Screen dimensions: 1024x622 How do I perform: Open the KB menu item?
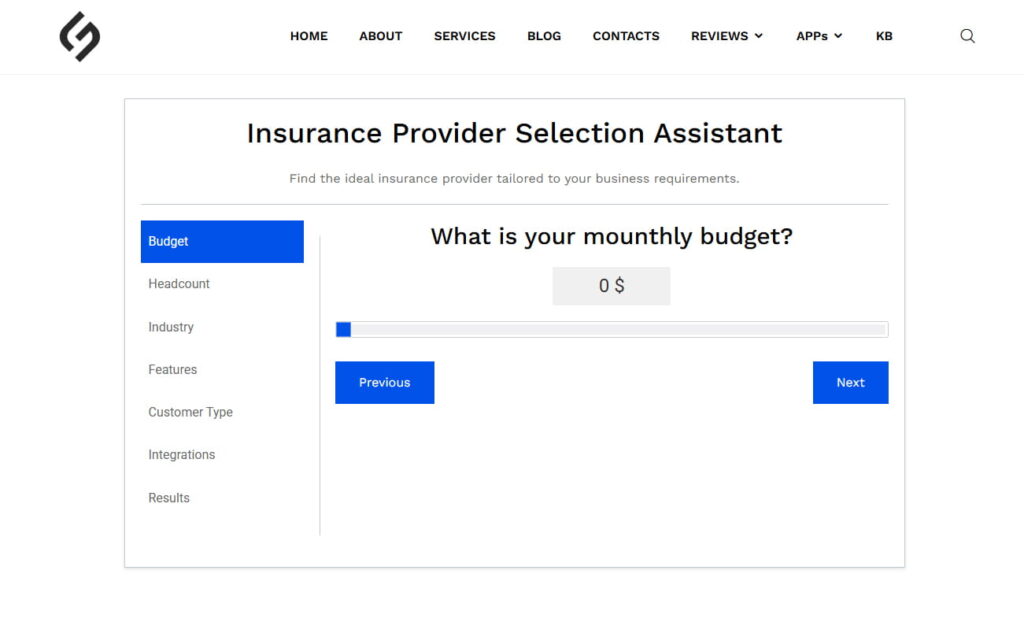884,36
